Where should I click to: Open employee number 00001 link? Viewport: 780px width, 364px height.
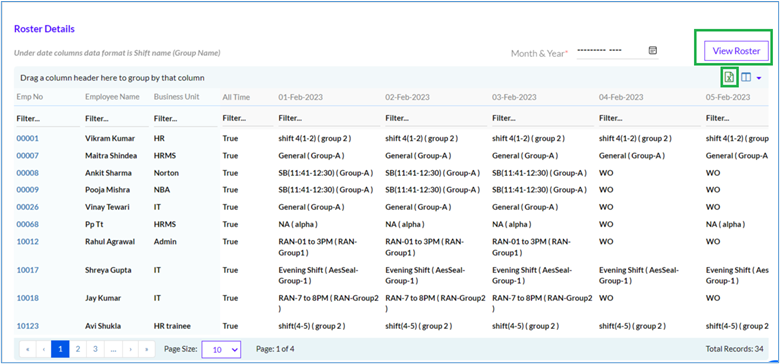(27, 138)
